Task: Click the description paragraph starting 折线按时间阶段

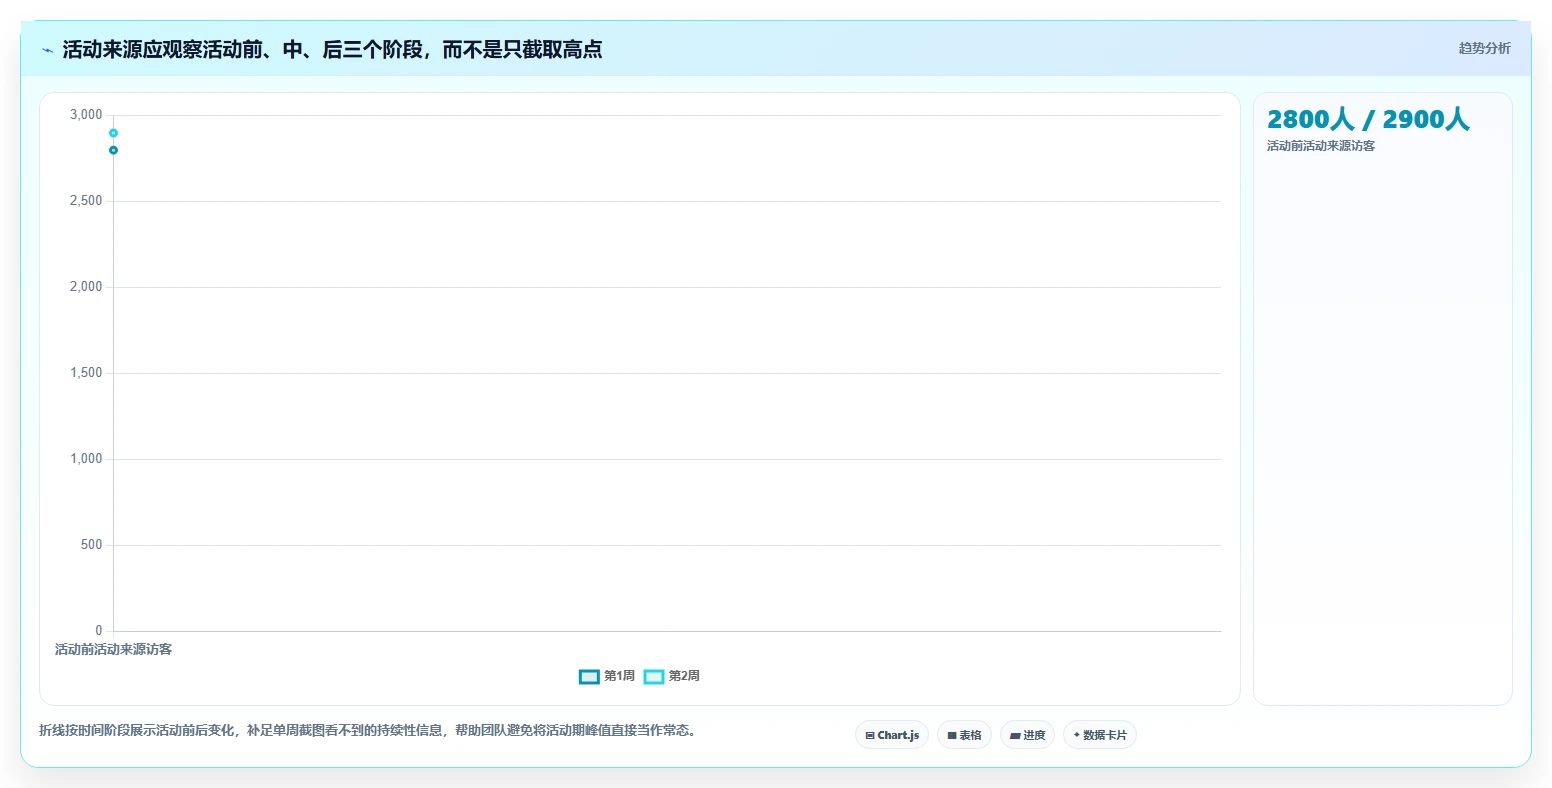Action: 368,730
